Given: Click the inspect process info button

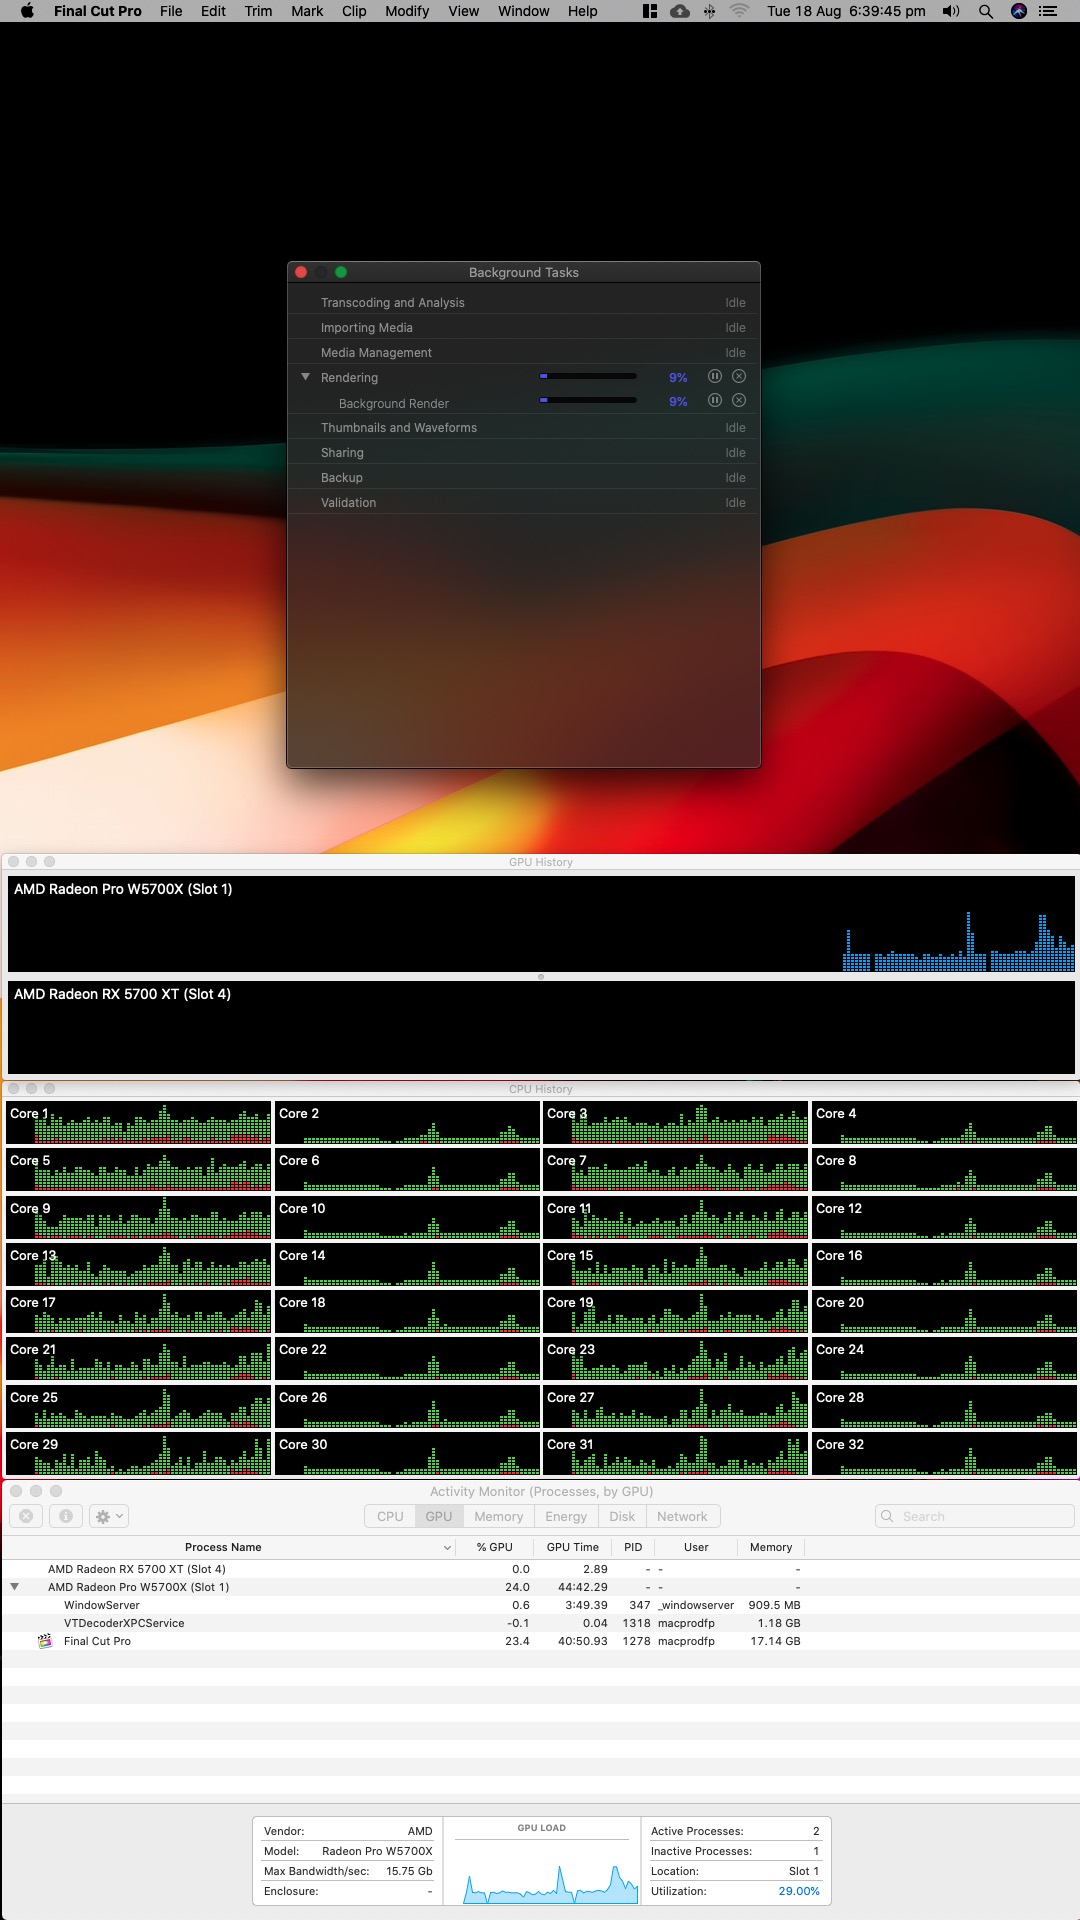Looking at the screenshot, I should [x=66, y=1516].
